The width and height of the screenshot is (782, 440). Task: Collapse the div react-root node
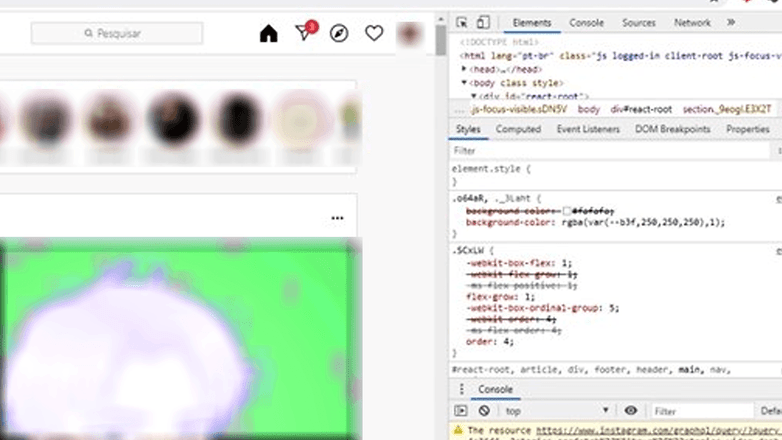pos(474,95)
